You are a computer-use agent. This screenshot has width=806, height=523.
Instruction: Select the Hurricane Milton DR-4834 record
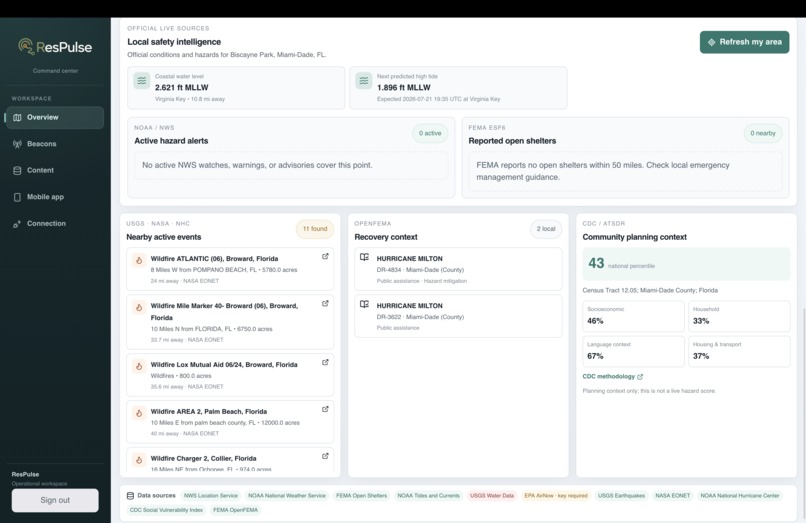[458, 269]
